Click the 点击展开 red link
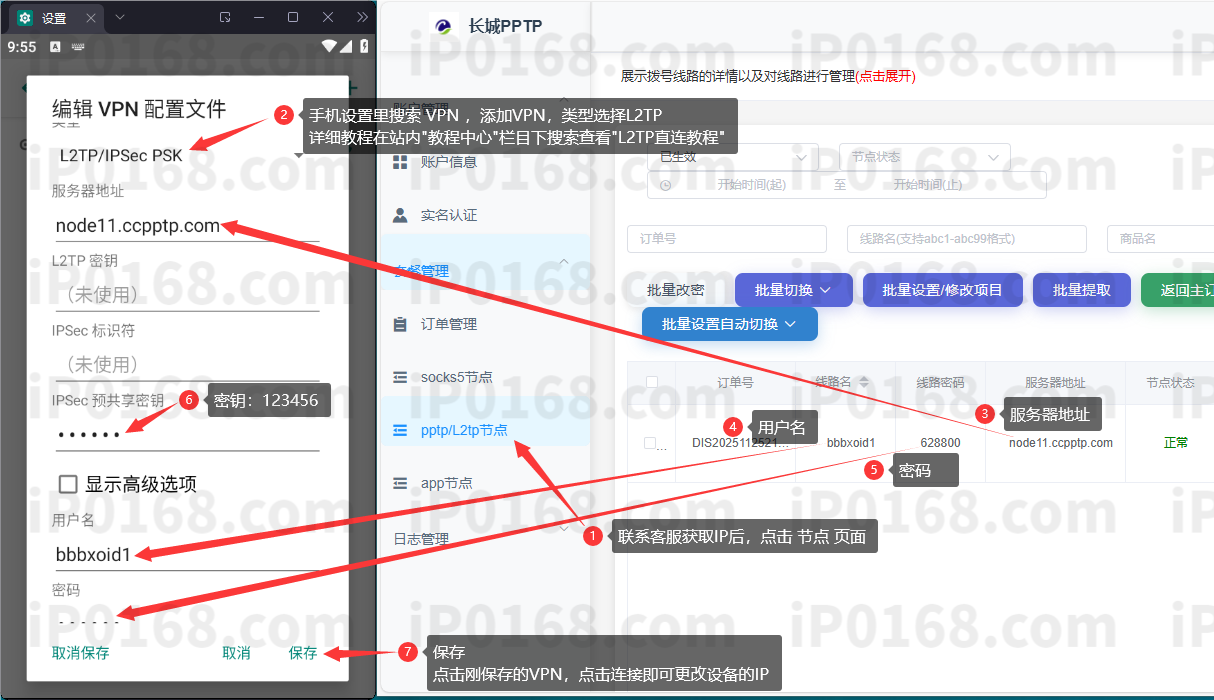 click(x=885, y=75)
